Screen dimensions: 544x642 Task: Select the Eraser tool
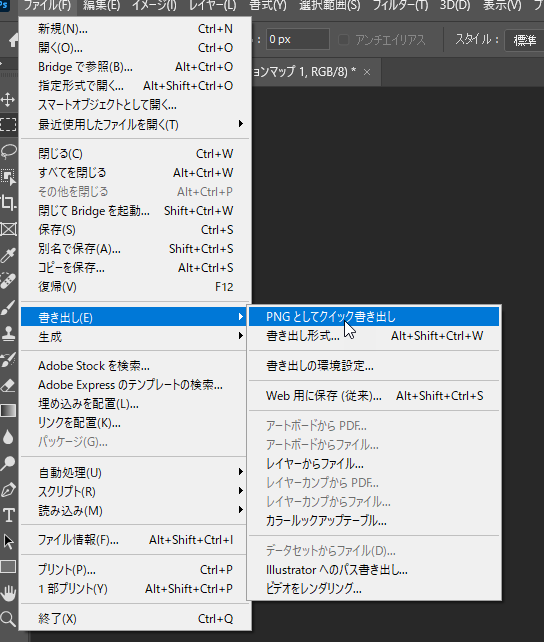[8, 385]
